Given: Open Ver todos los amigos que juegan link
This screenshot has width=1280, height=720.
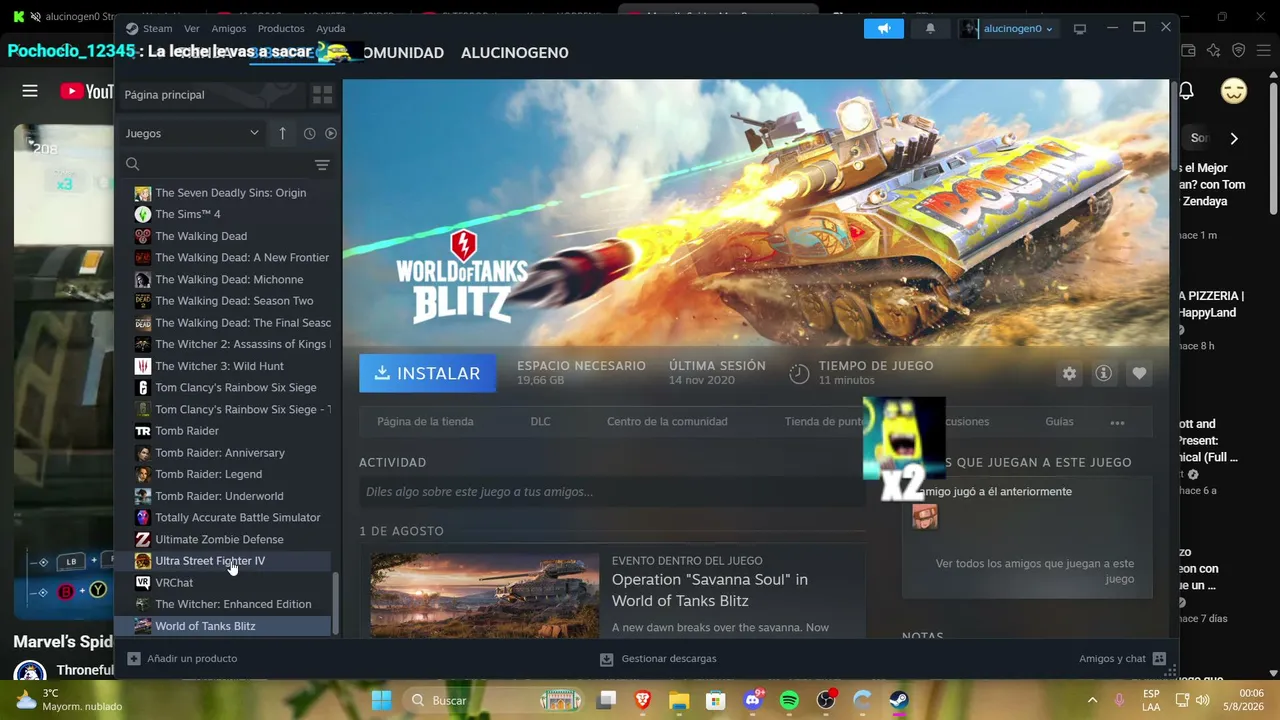Looking at the screenshot, I should coord(1035,571).
